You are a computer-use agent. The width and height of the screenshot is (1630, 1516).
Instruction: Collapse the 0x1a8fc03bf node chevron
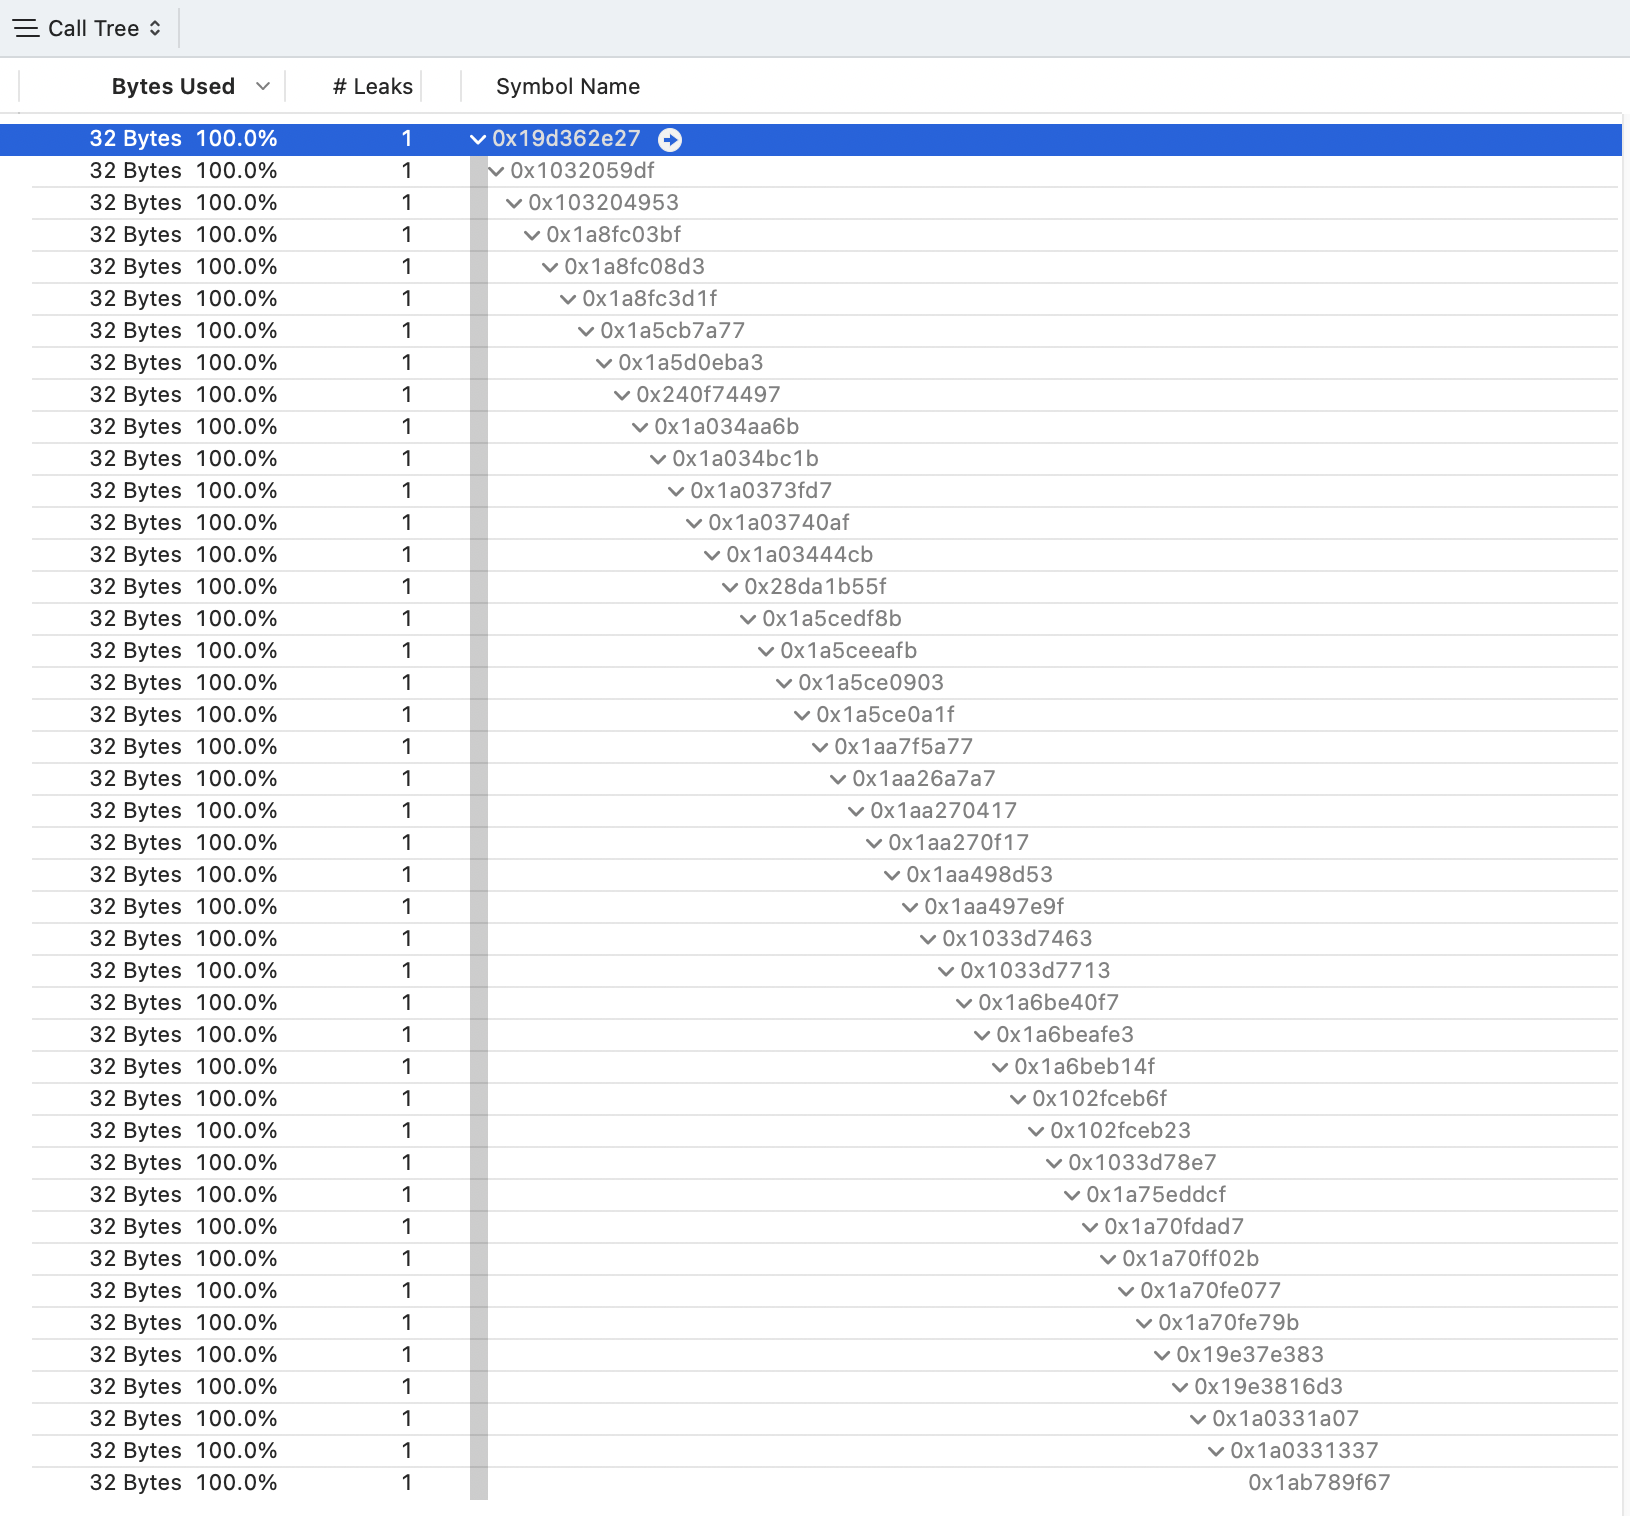point(532,235)
